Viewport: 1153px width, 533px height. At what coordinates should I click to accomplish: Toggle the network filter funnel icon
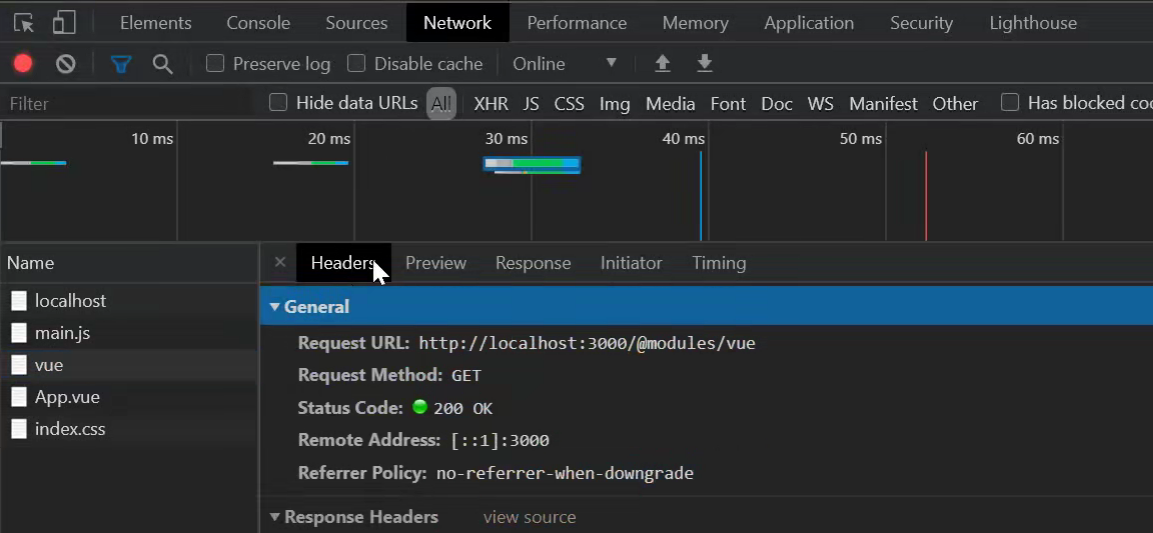point(121,64)
